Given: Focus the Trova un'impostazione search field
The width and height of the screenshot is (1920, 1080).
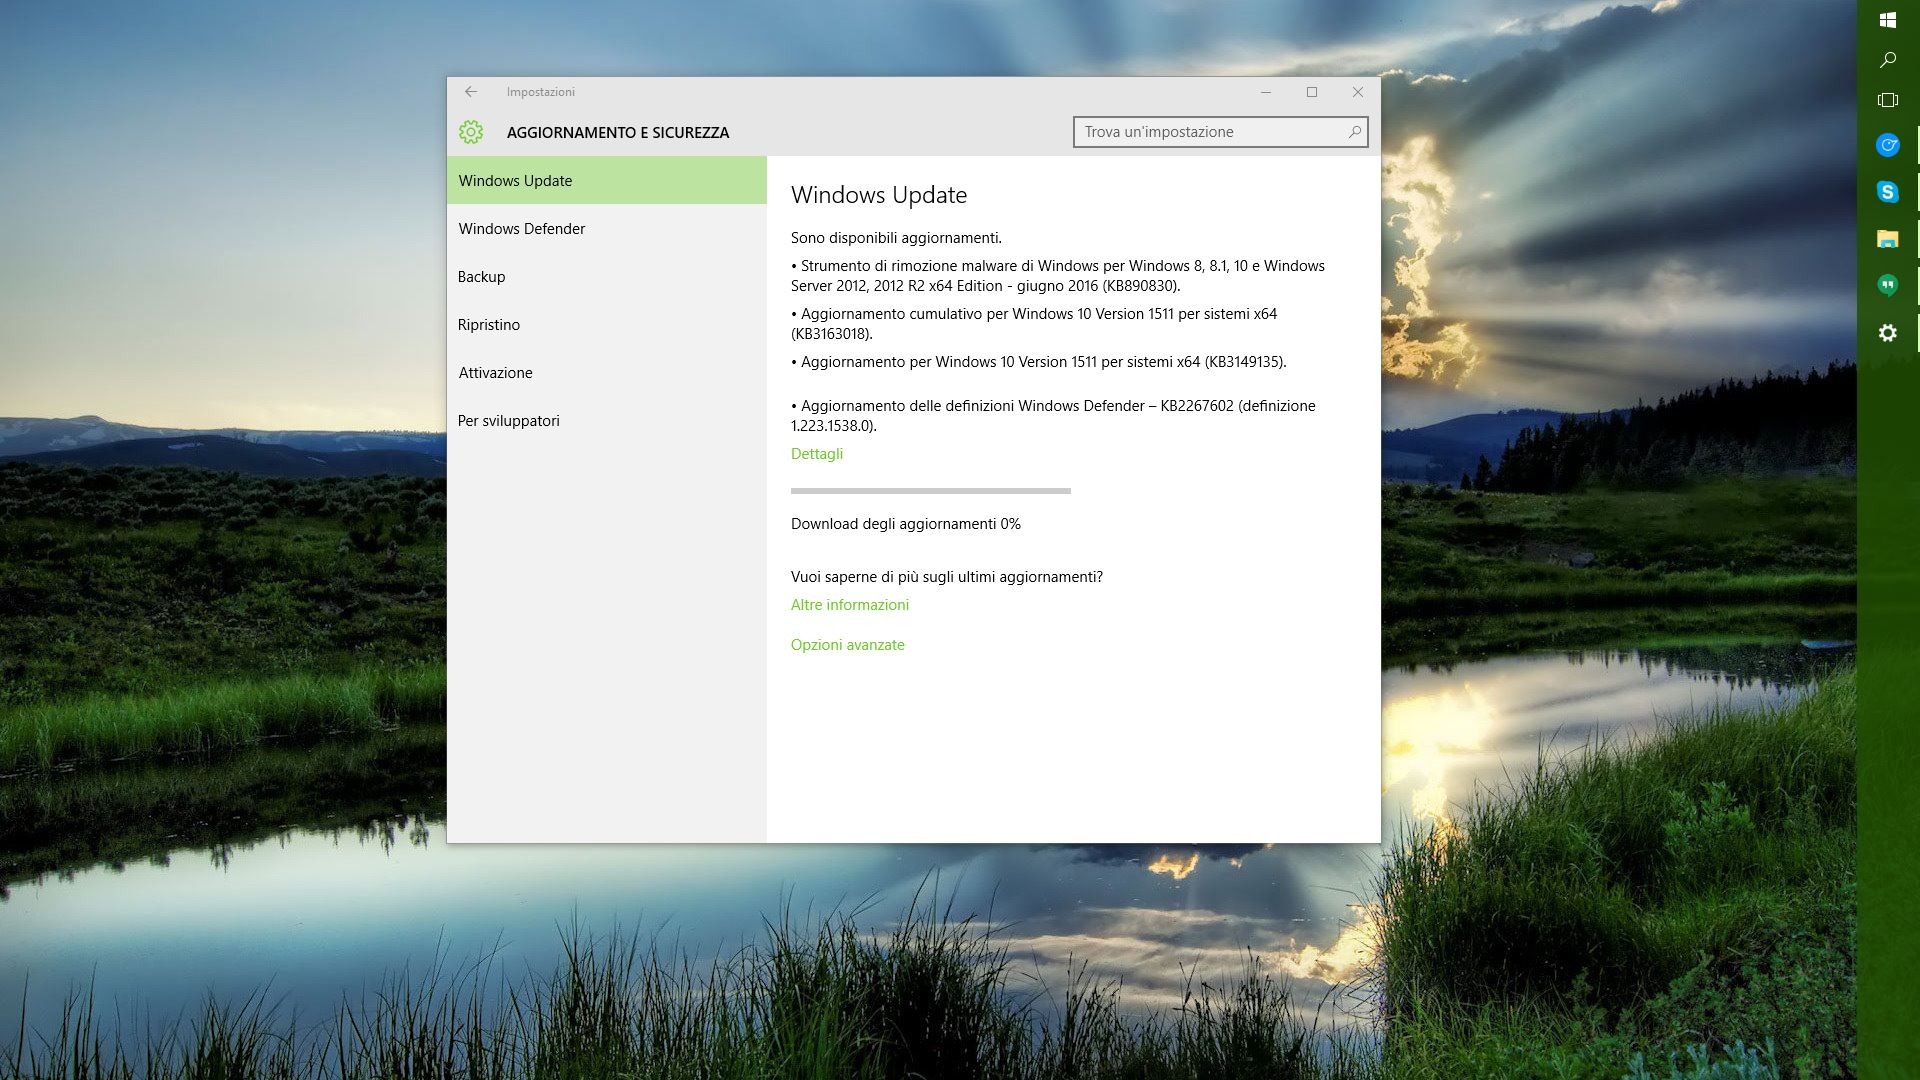Looking at the screenshot, I should pyautogui.click(x=1221, y=132).
